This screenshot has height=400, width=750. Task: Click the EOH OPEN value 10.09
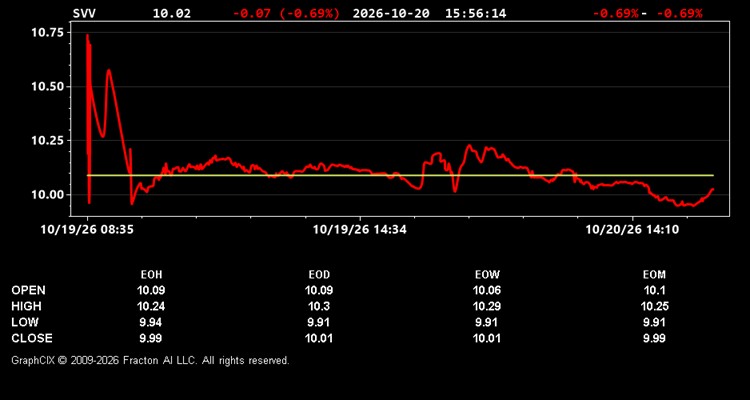151,290
